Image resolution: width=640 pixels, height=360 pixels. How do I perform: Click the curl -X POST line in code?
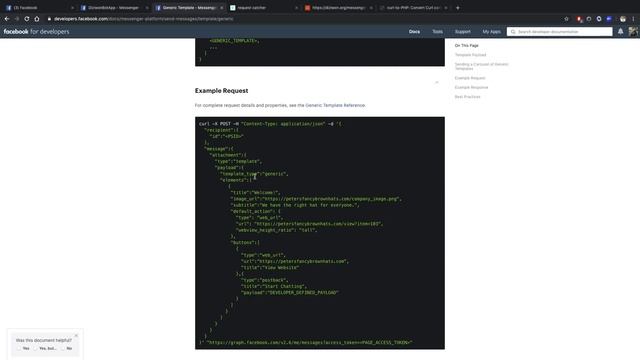[270, 124]
